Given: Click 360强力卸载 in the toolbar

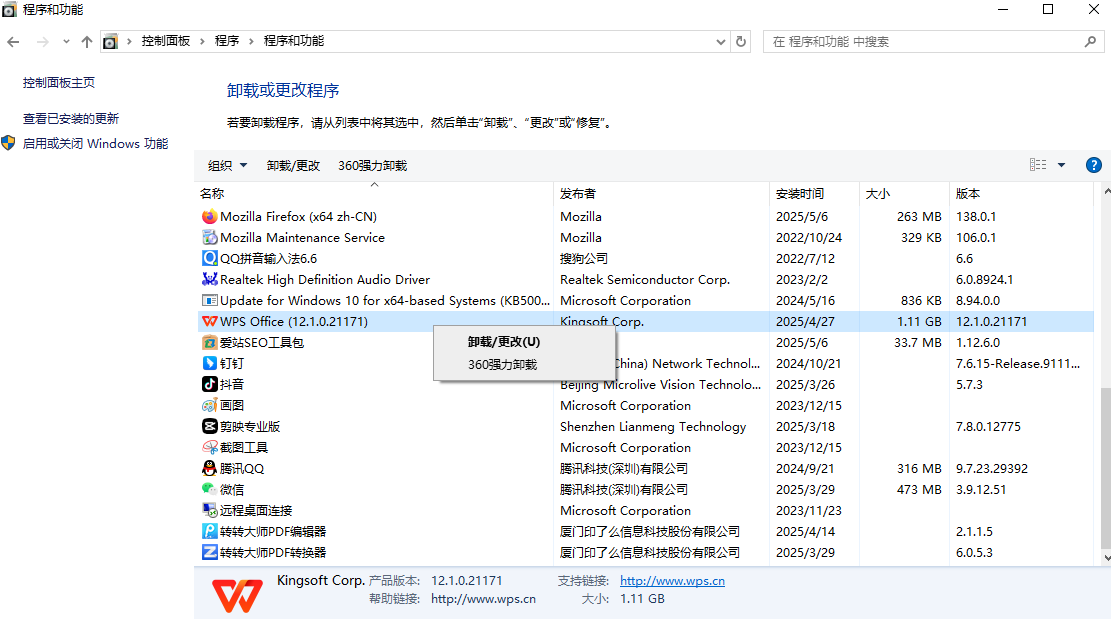Looking at the screenshot, I should [373, 166].
